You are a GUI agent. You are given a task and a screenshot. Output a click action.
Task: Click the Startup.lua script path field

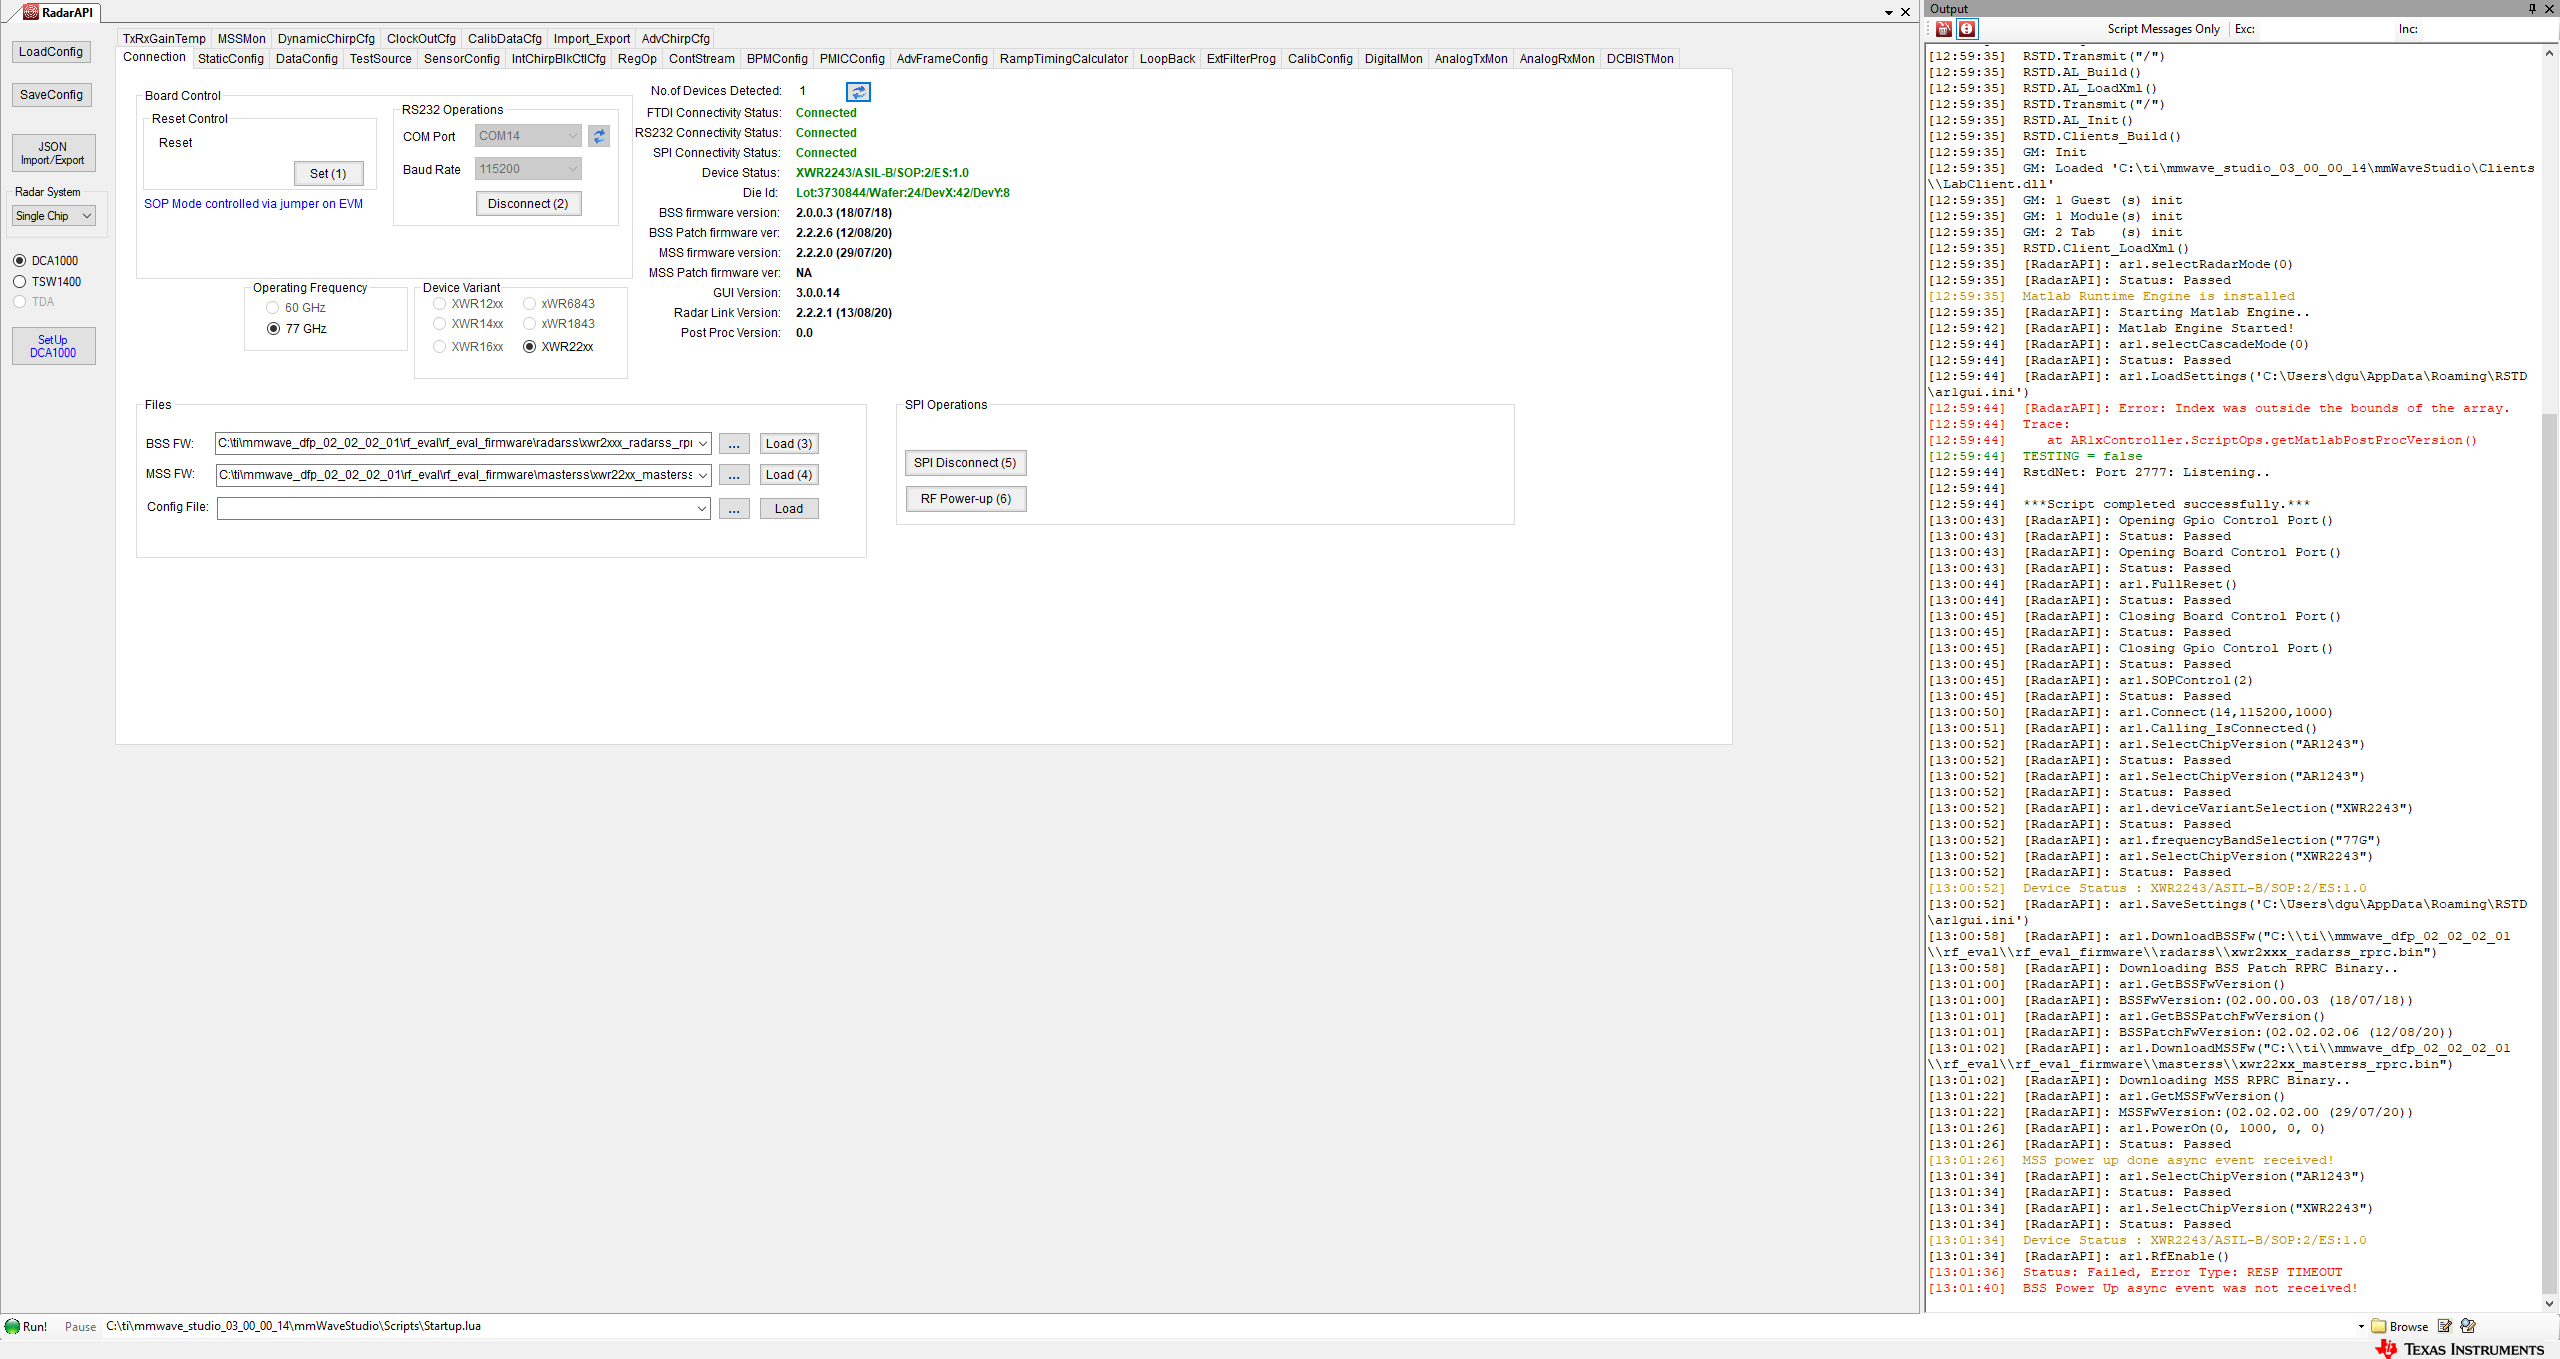(1228, 1326)
